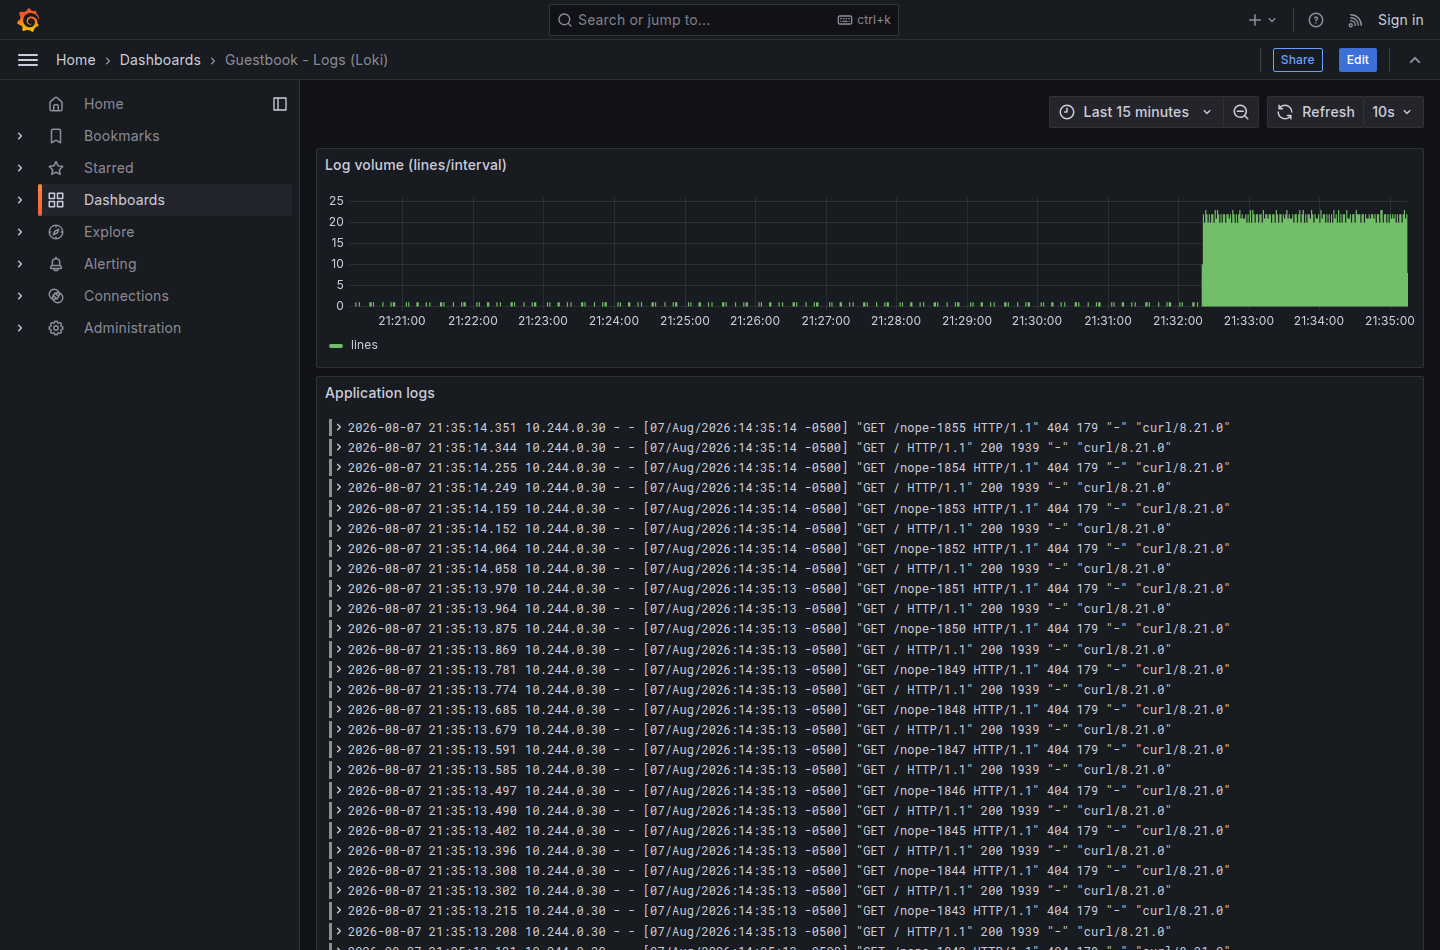Open the hamburger navigation menu

(28, 60)
